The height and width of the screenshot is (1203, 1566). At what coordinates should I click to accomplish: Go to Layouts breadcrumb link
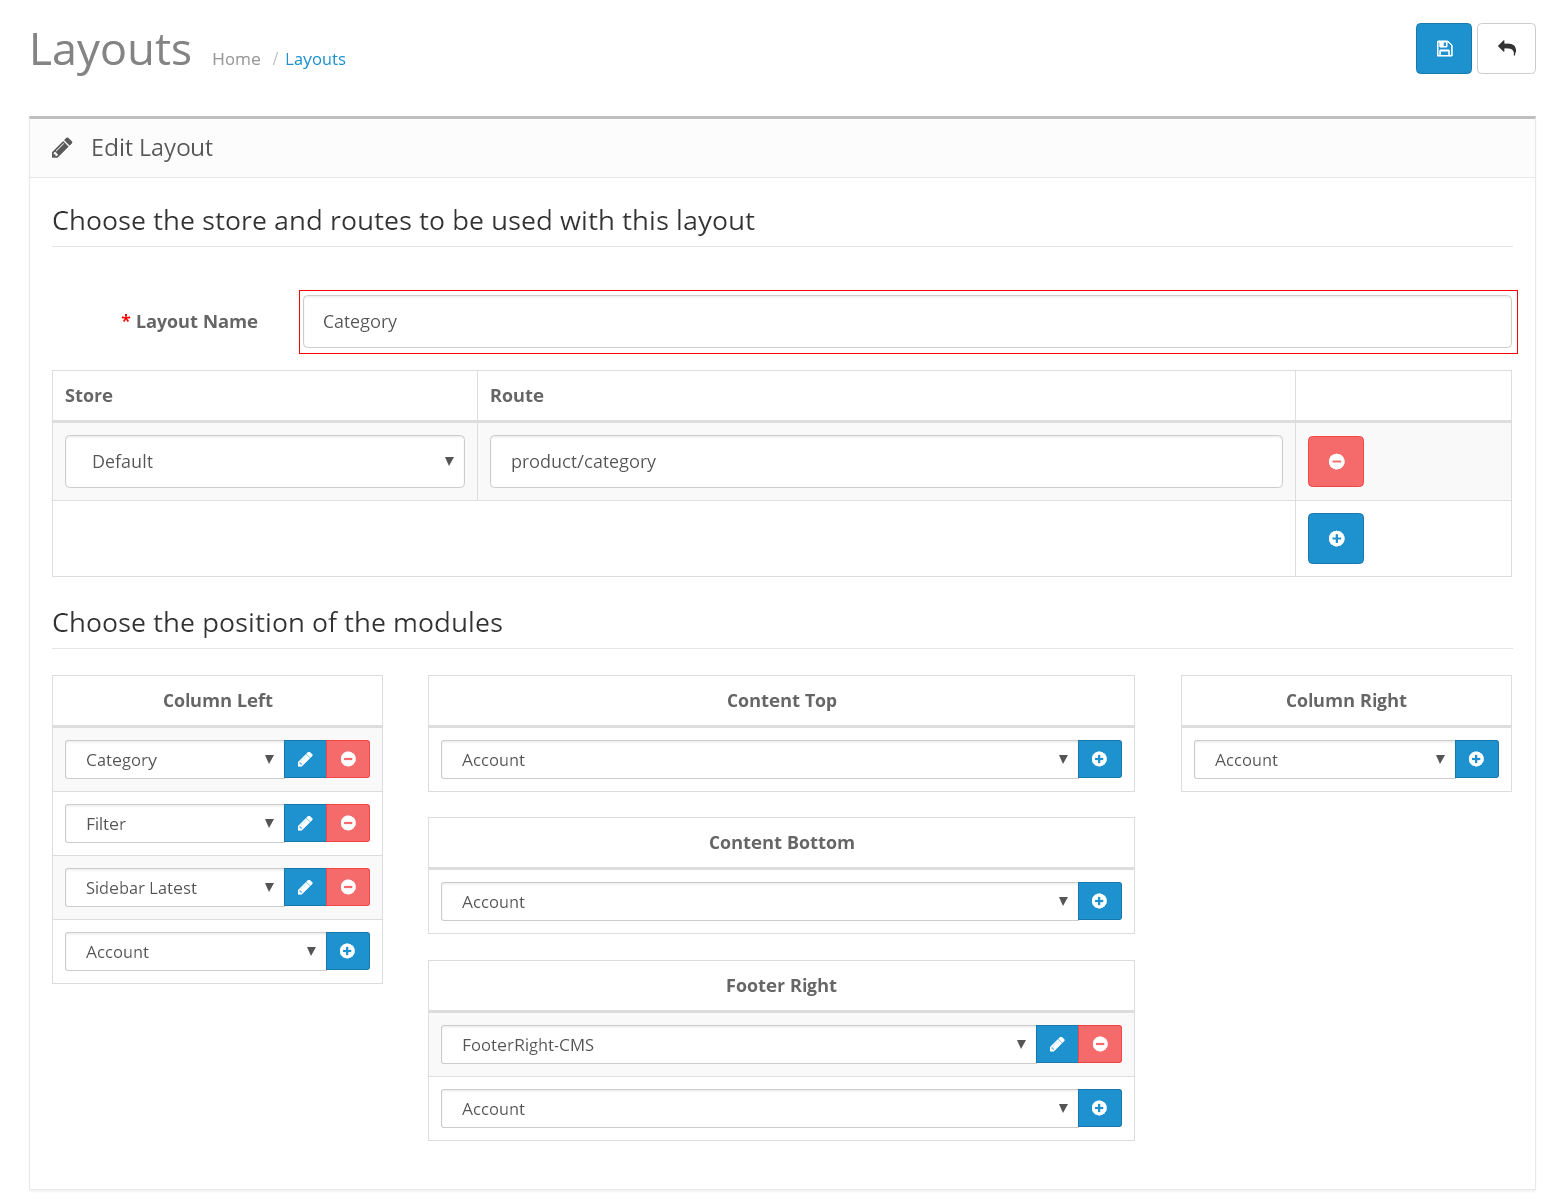click(x=315, y=60)
